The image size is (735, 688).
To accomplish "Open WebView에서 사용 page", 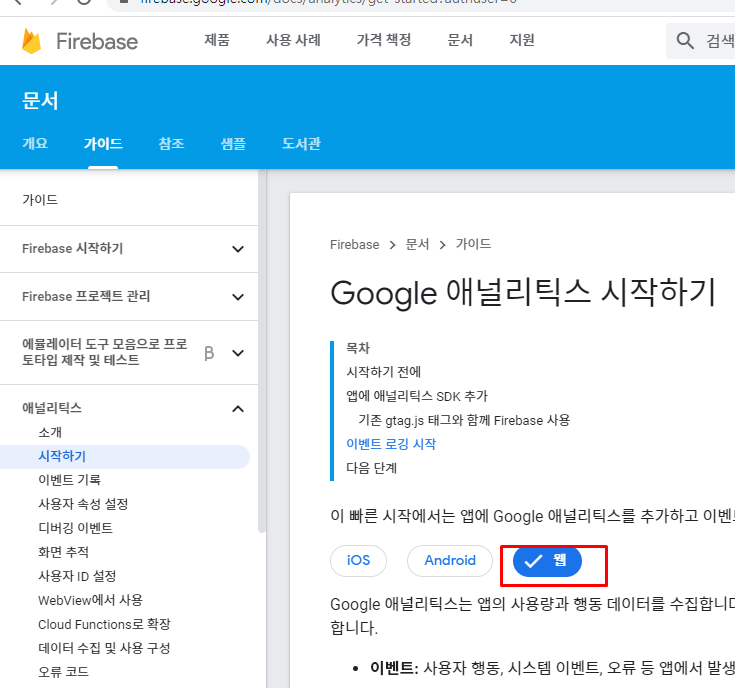I will (x=90, y=600).
